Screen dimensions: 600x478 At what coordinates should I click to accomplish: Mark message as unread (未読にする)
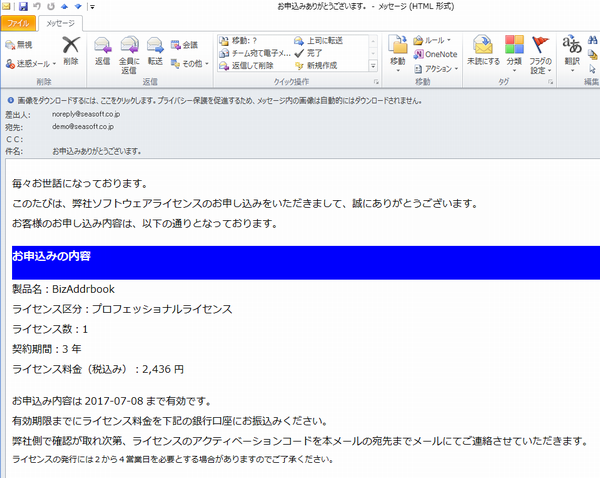coord(483,50)
